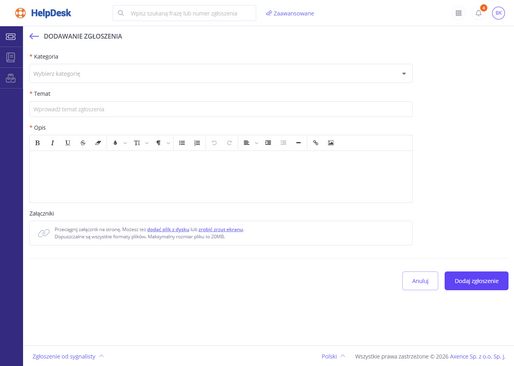Apply bold formatting in Opis editor
The height and width of the screenshot is (366, 514).
tap(37, 143)
